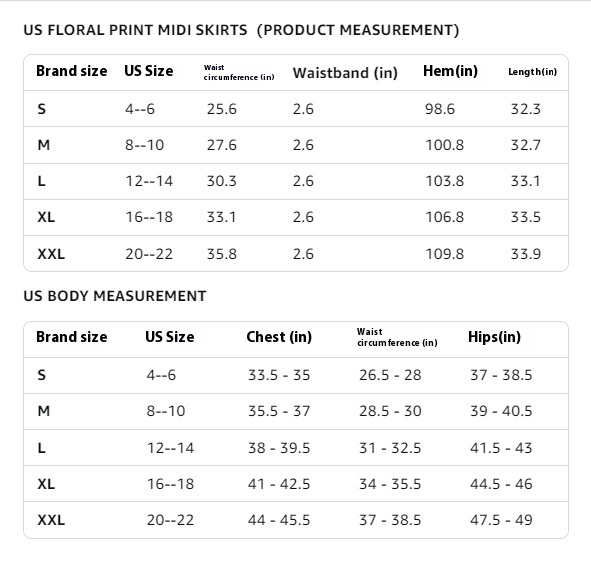Screen dimensions: 591x573
Task: Select waist circumference 30.3 for size L
Action: click(x=222, y=181)
